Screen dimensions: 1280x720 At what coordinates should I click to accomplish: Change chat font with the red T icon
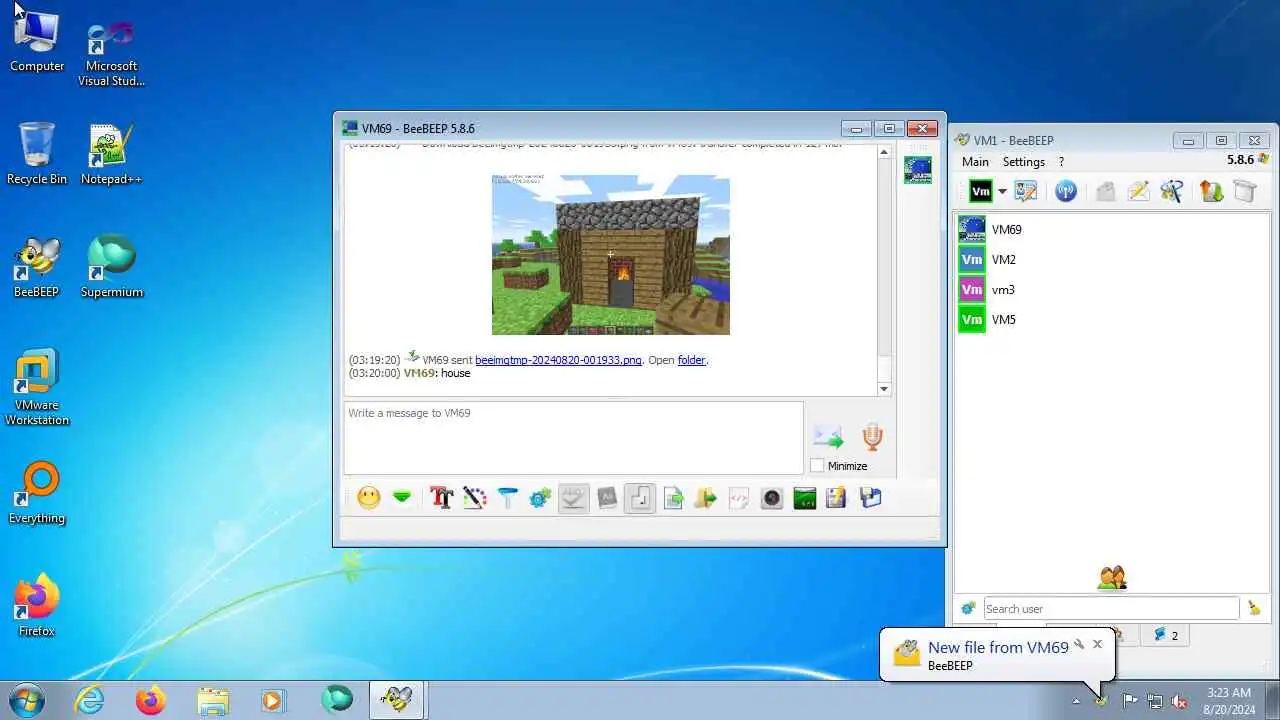coord(441,498)
